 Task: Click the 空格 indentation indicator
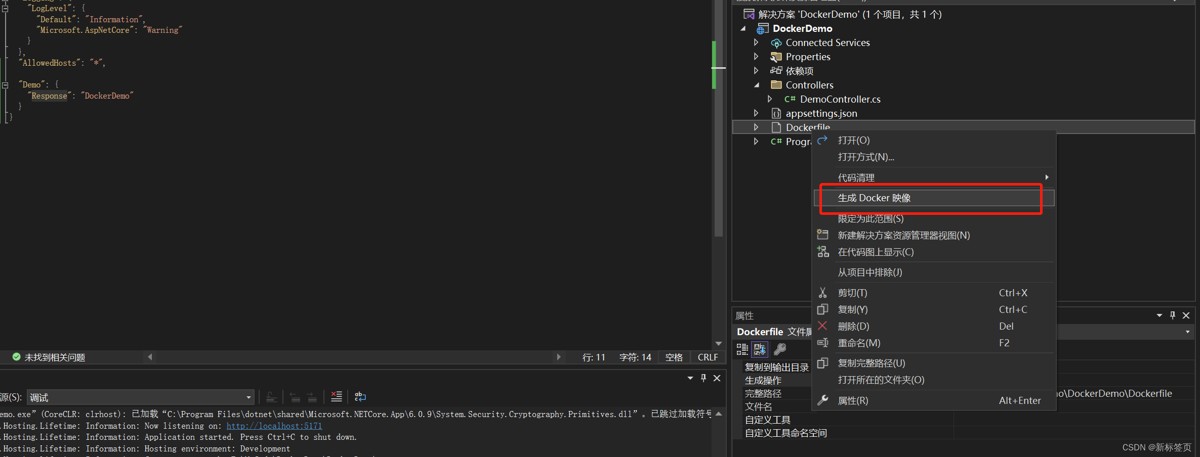(674, 357)
